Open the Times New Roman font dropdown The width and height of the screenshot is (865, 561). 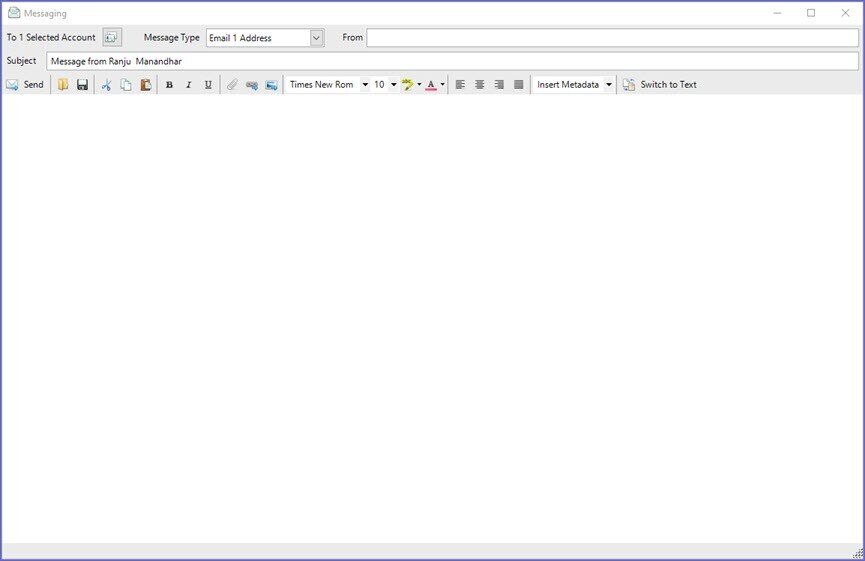[365, 84]
